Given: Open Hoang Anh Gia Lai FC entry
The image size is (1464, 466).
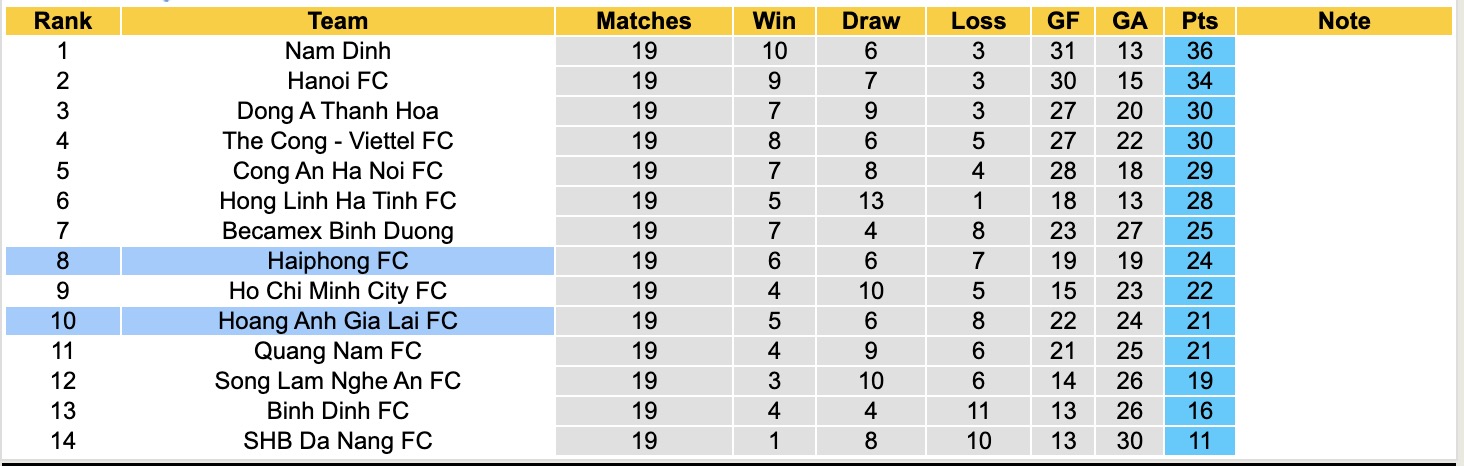Looking at the screenshot, I should [338, 321].
